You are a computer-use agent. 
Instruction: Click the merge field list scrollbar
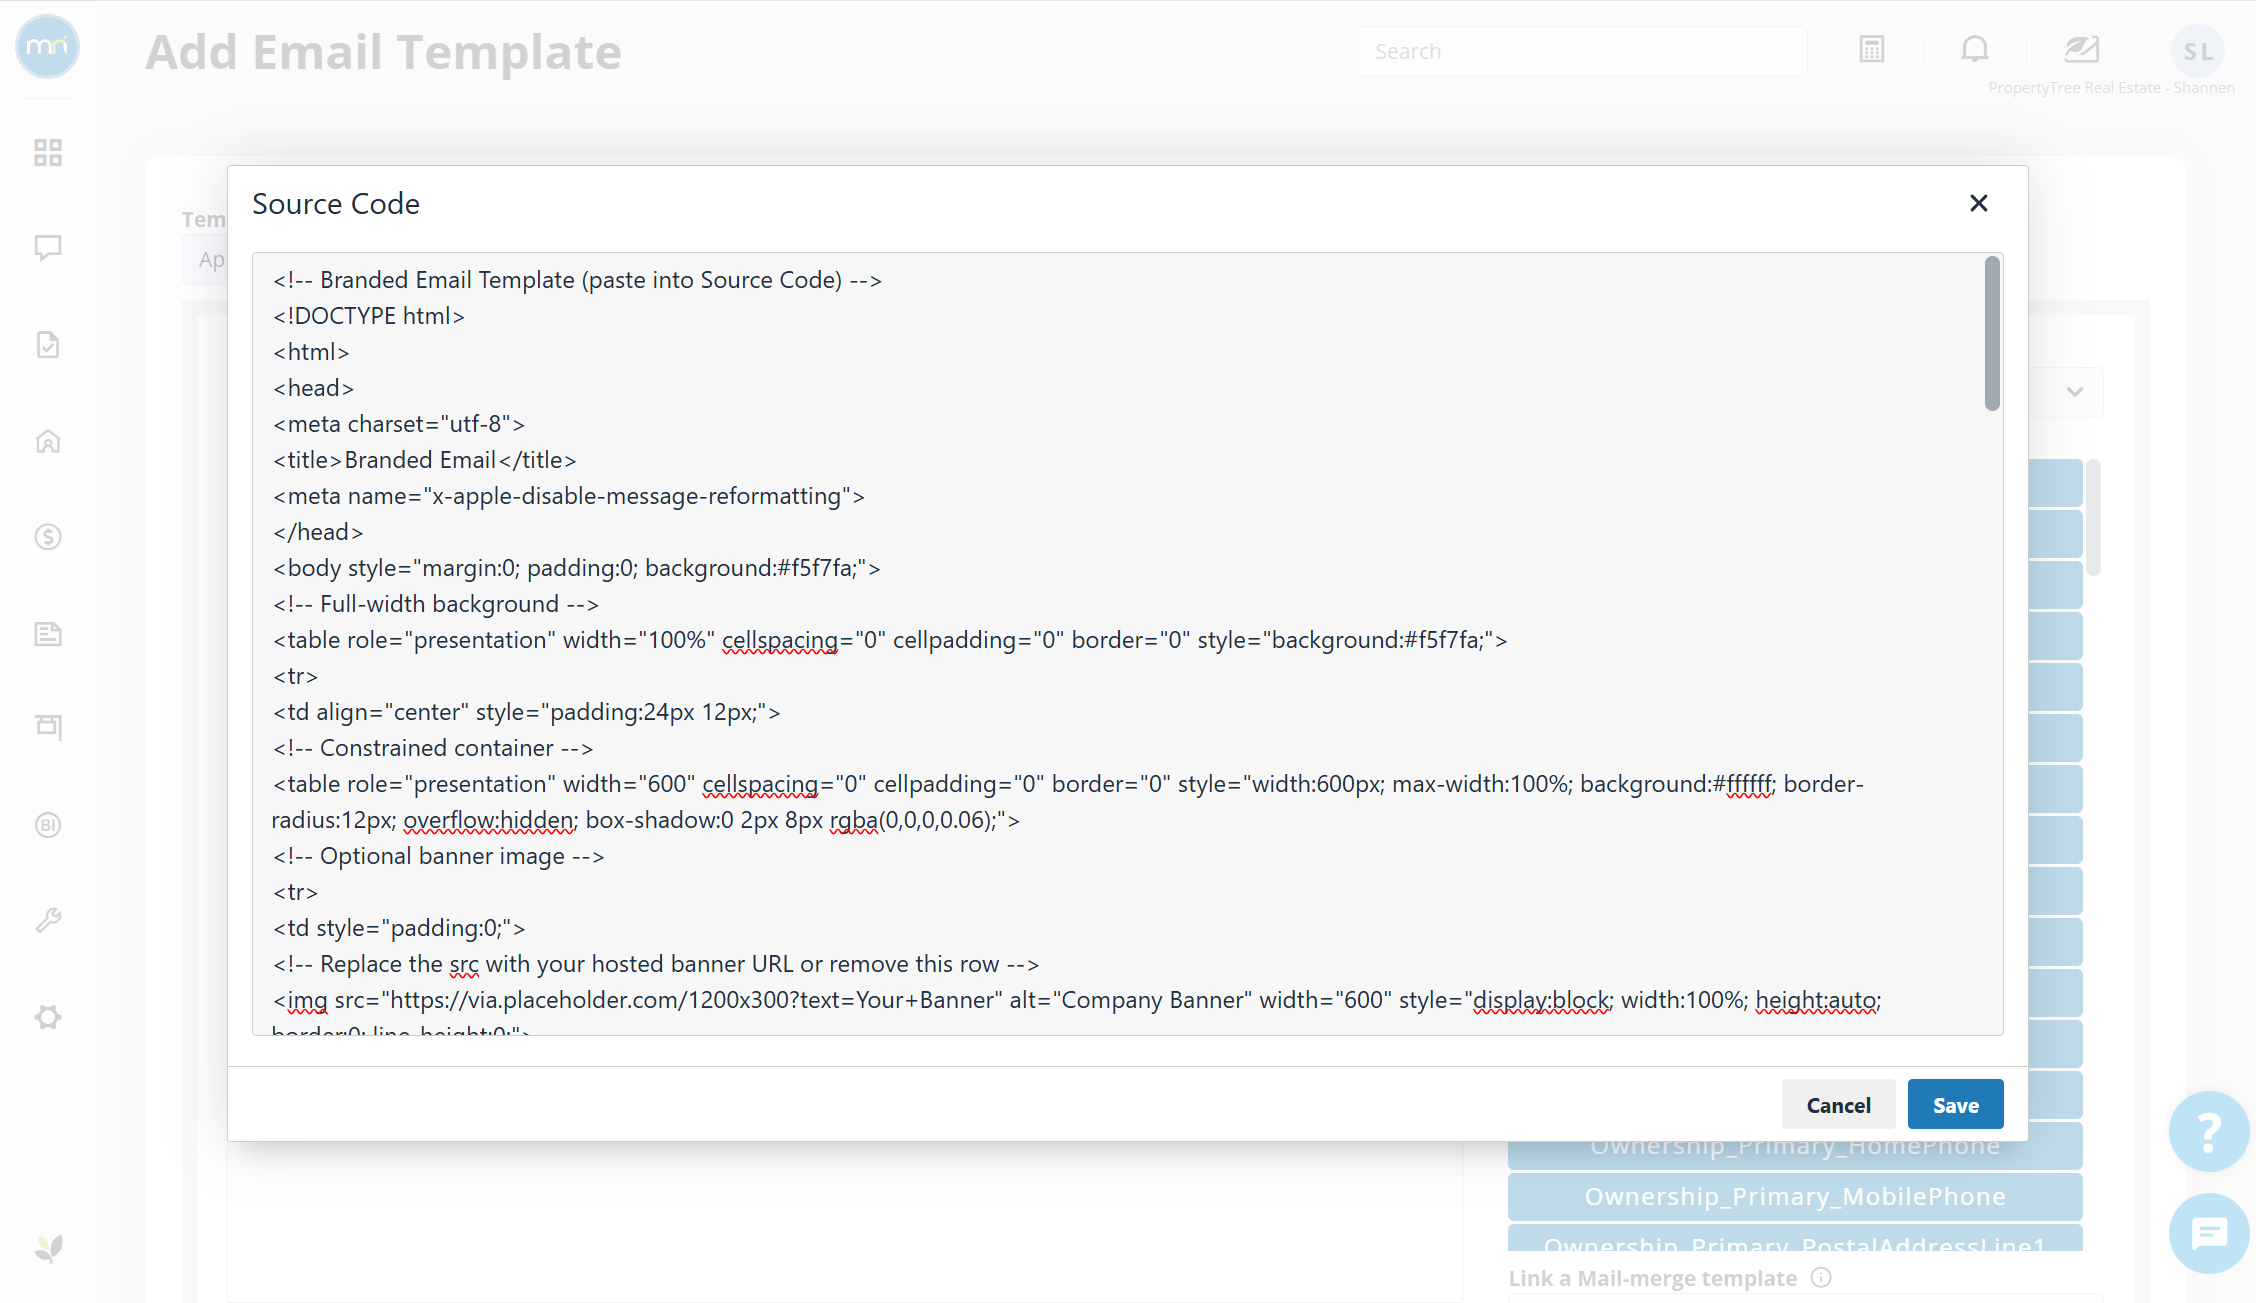(x=2094, y=517)
